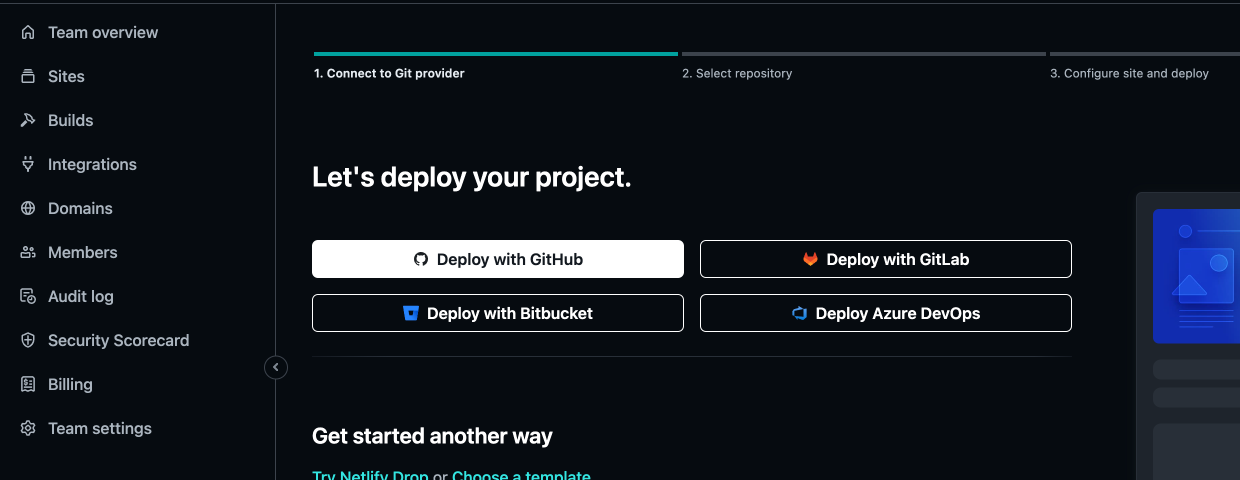Click the Audit log icon
Screen dimensions: 1240x480
click(x=28, y=296)
